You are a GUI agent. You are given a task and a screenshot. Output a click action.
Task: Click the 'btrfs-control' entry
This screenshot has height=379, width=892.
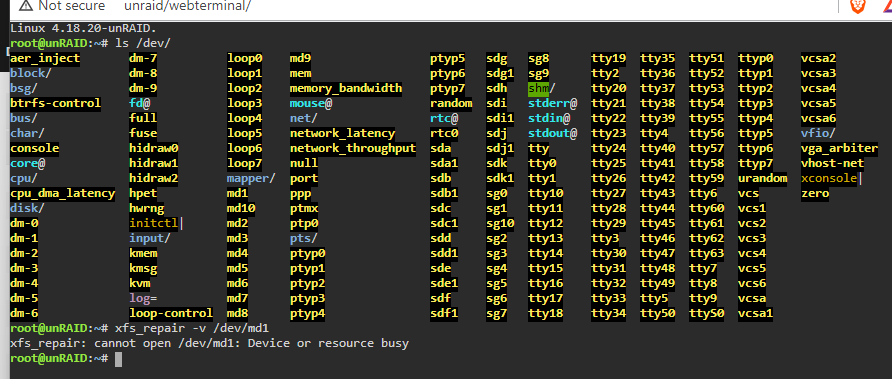point(55,103)
